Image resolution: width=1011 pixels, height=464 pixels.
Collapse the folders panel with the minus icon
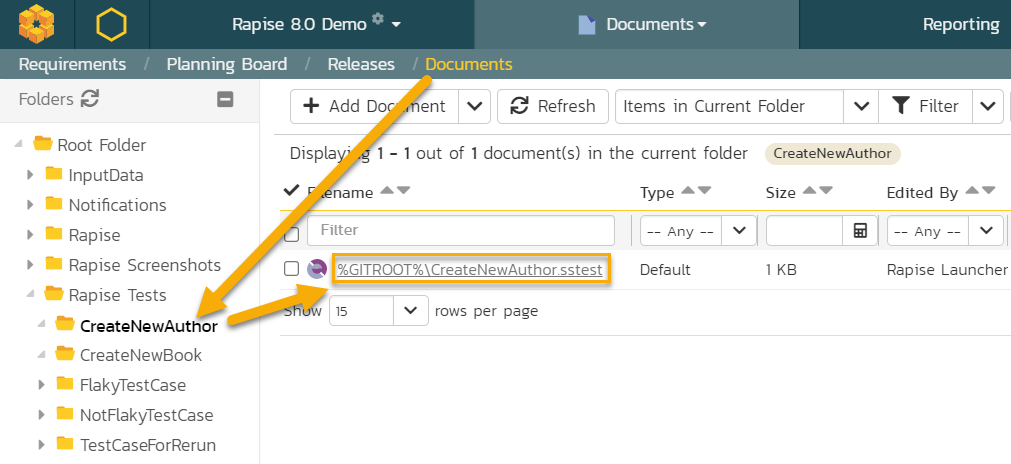tap(225, 99)
